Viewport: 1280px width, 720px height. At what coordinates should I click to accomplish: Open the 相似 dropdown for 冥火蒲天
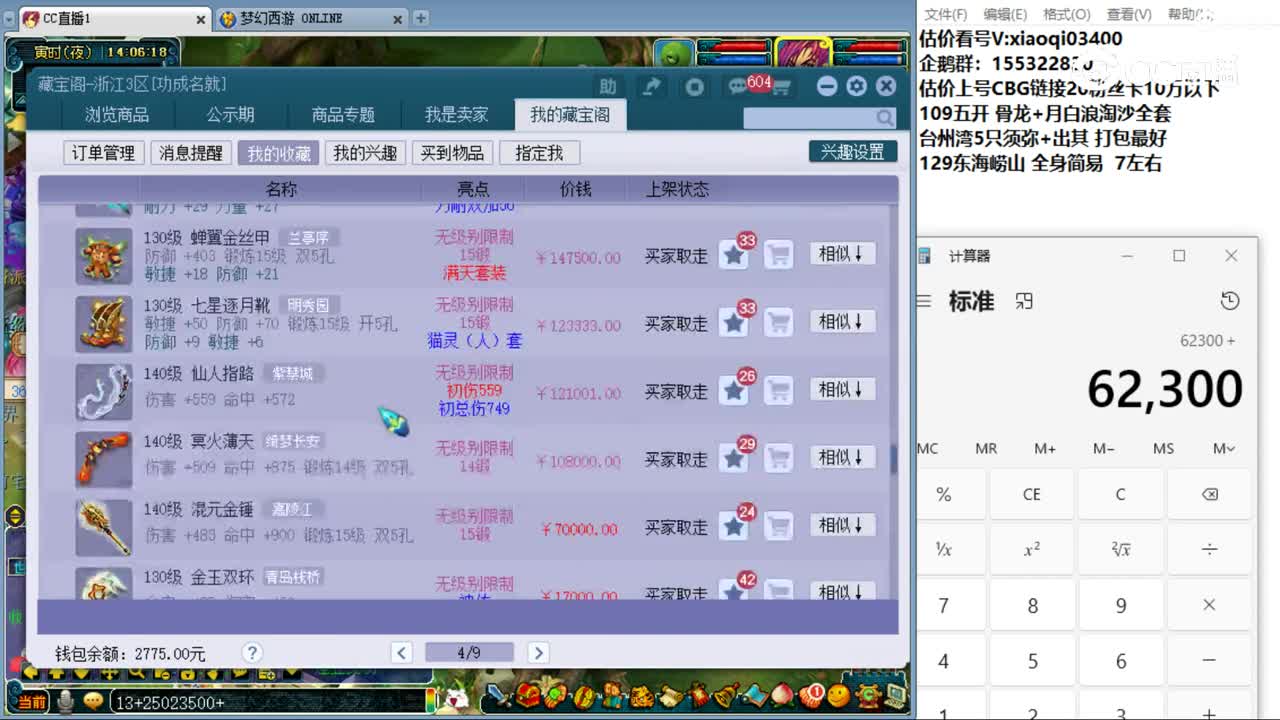coord(842,457)
